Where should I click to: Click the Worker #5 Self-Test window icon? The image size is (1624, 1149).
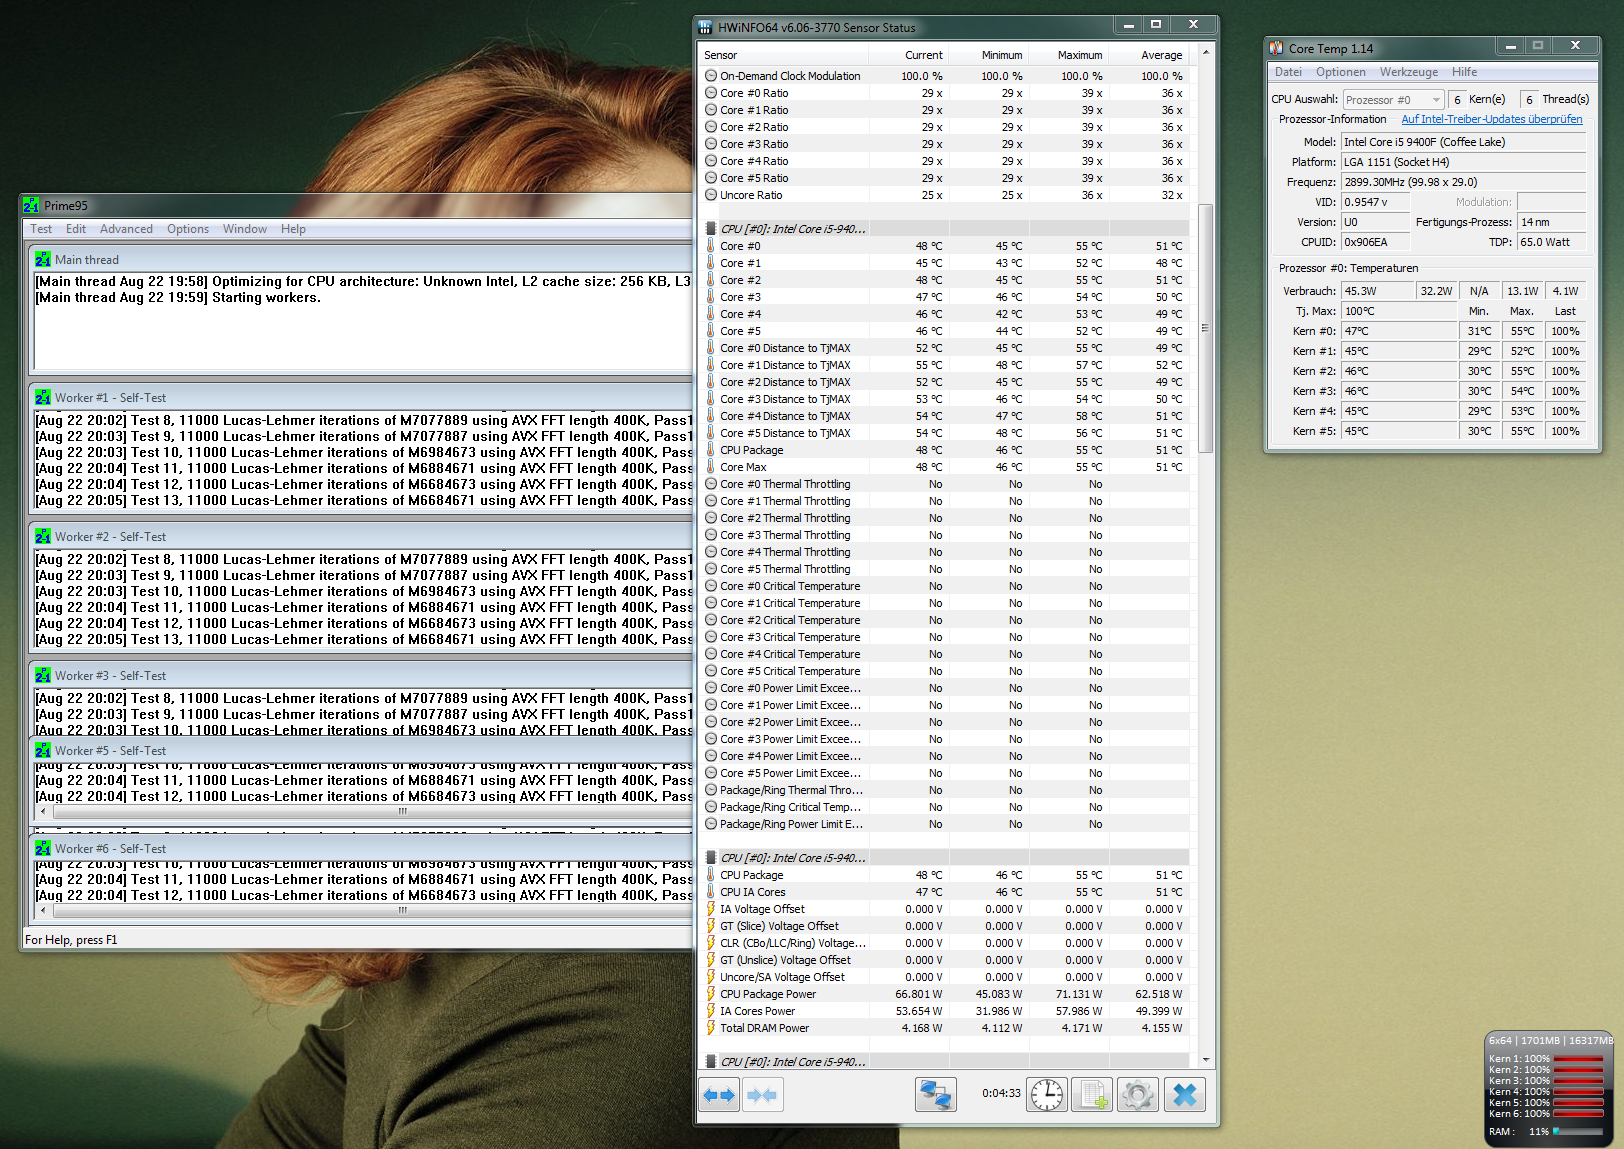coord(43,751)
